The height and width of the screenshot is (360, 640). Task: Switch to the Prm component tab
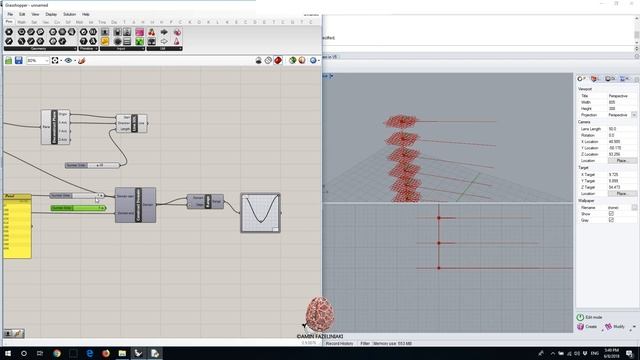pos(9,22)
